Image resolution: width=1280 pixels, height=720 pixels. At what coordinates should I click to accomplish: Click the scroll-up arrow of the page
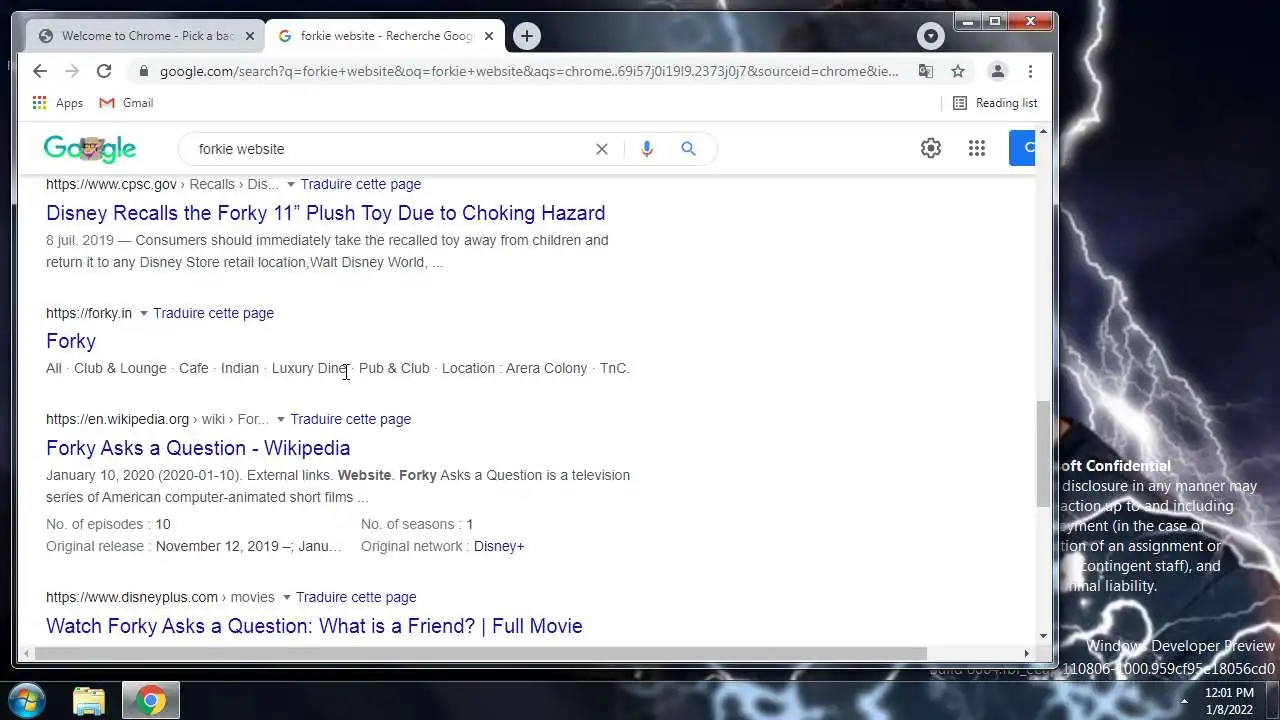pyautogui.click(x=1043, y=132)
